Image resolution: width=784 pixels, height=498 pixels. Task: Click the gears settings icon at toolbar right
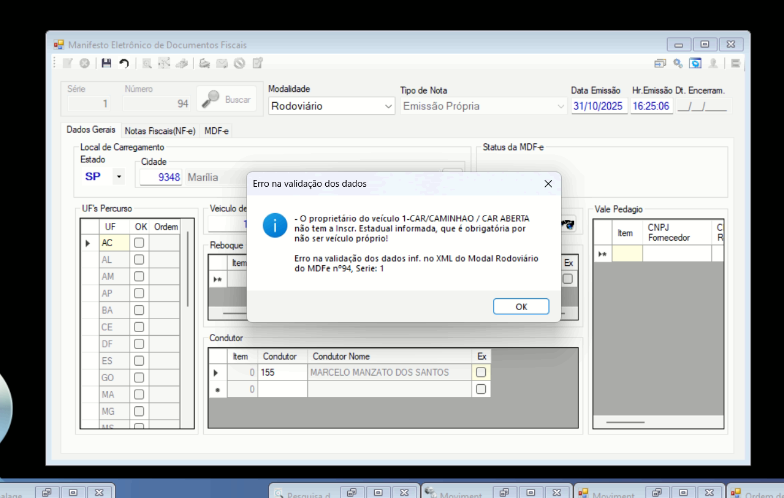click(678, 63)
